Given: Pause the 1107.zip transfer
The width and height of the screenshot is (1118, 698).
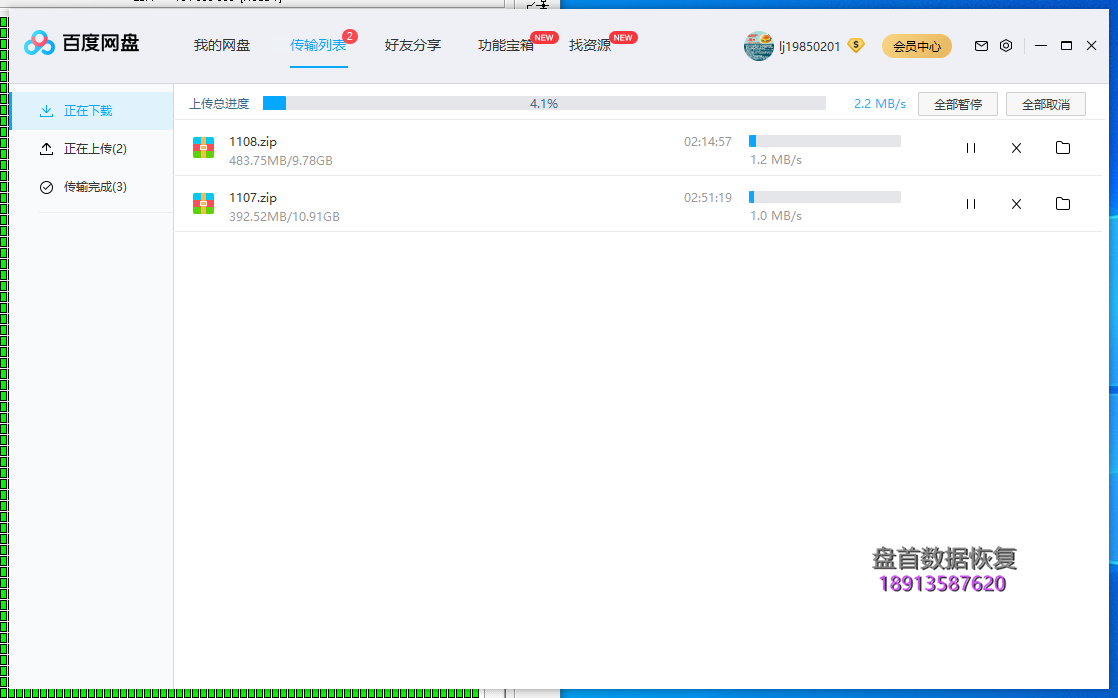Looking at the screenshot, I should click(x=970, y=204).
